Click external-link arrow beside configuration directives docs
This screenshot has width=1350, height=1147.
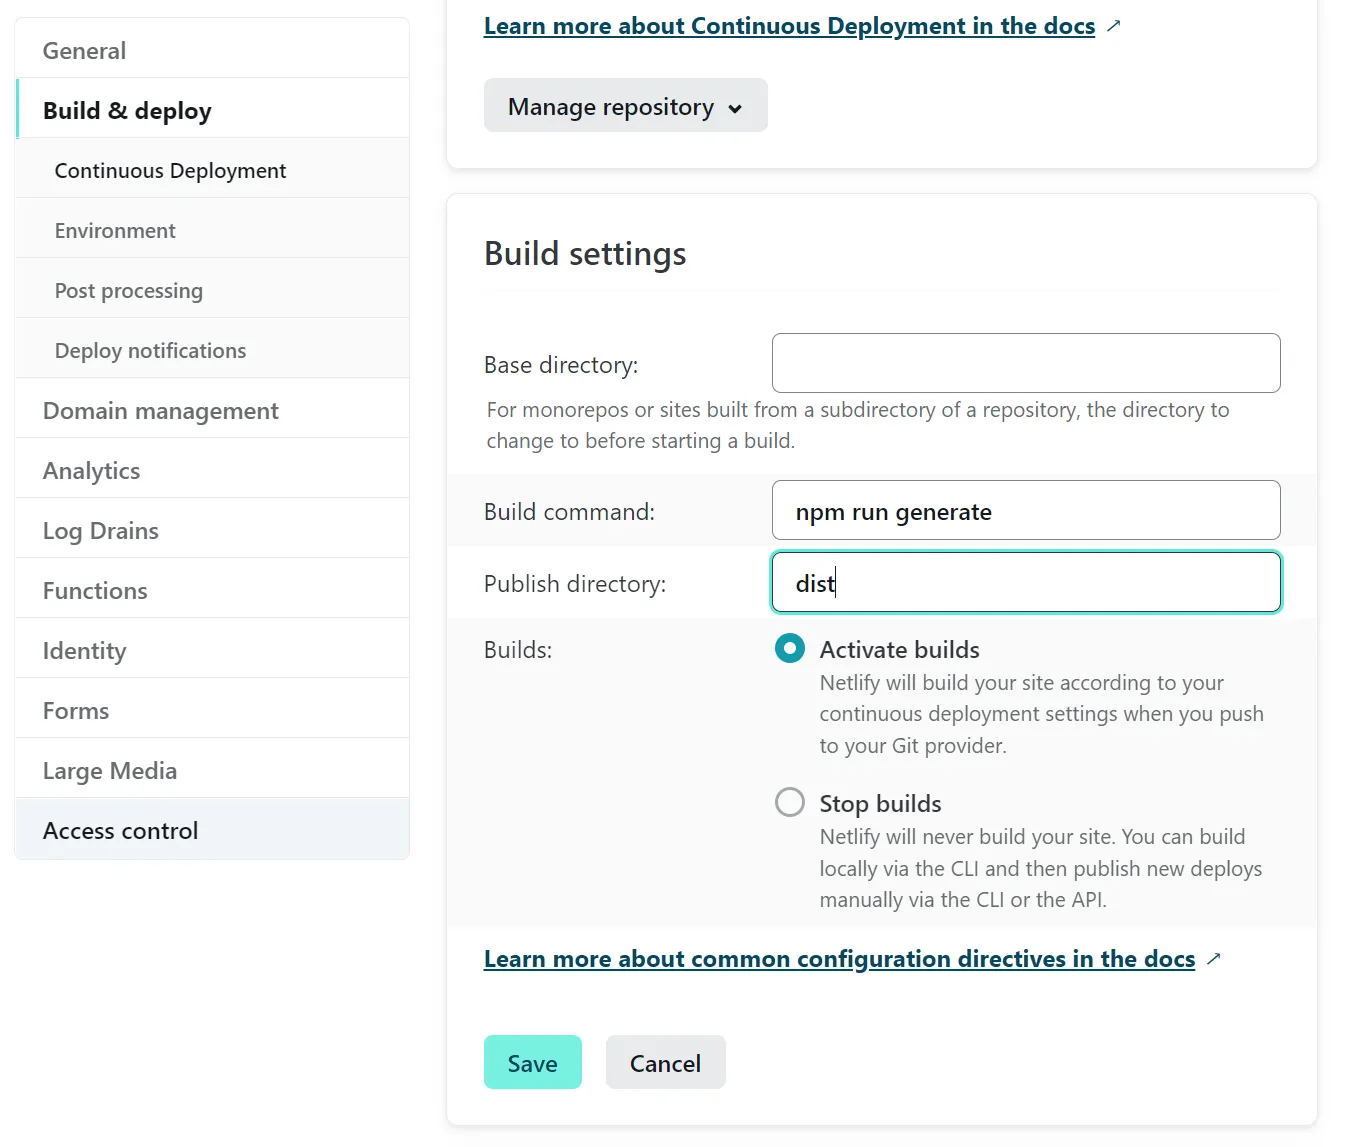pos(1213,959)
